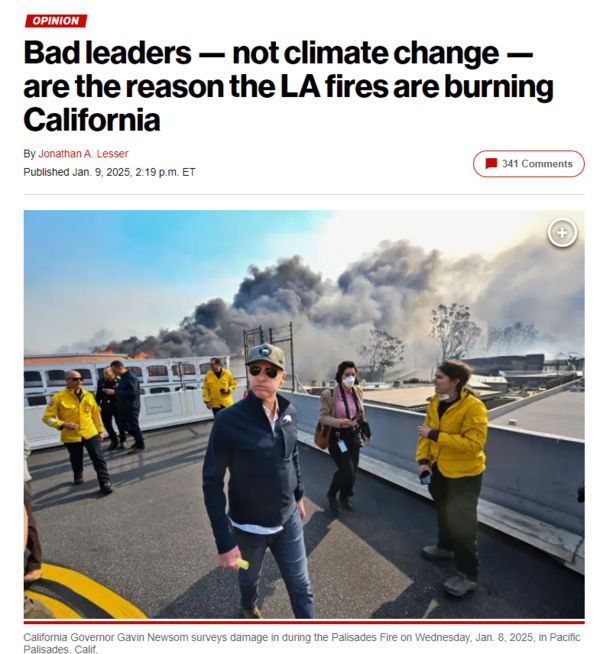
Task: Click the photo caption about Gavin Newsom
Action: (x=301, y=642)
